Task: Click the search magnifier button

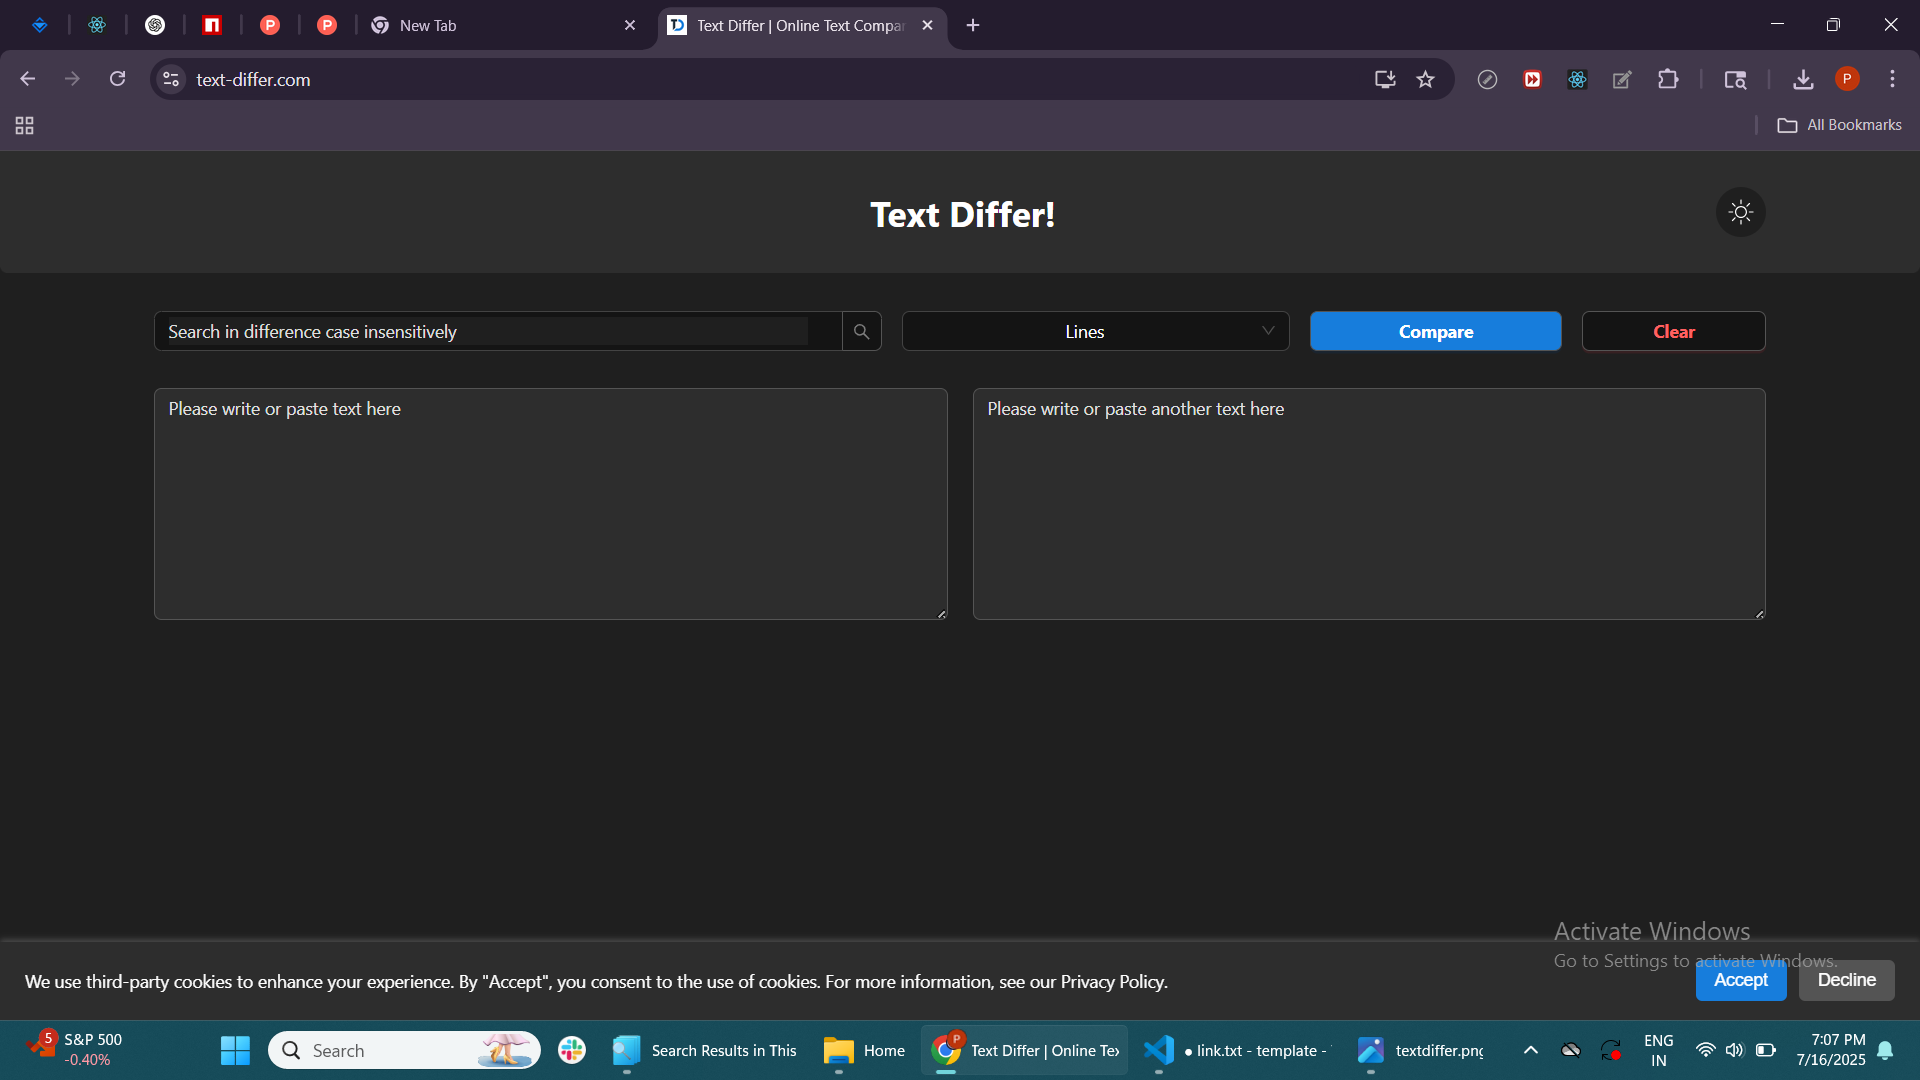Action: pyautogui.click(x=861, y=331)
